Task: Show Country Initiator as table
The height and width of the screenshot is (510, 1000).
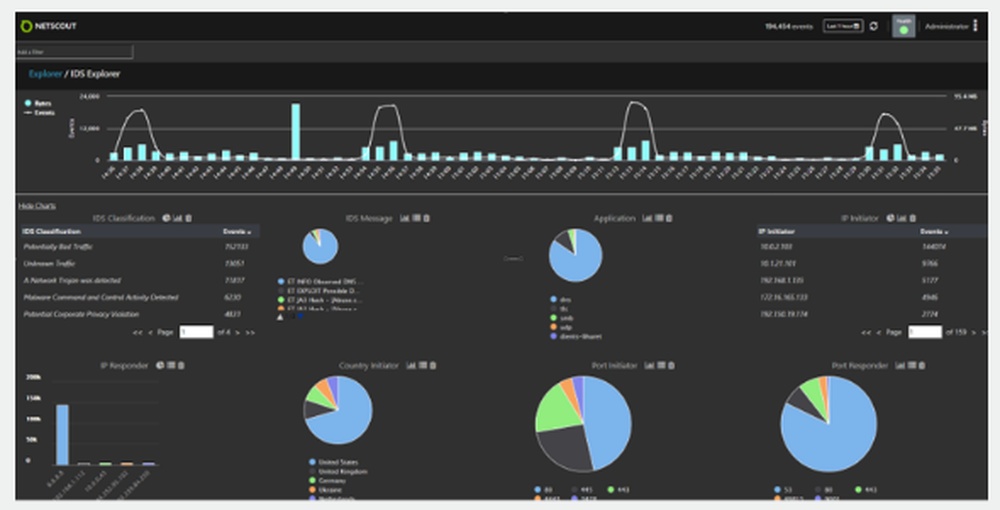Action: click(422, 365)
